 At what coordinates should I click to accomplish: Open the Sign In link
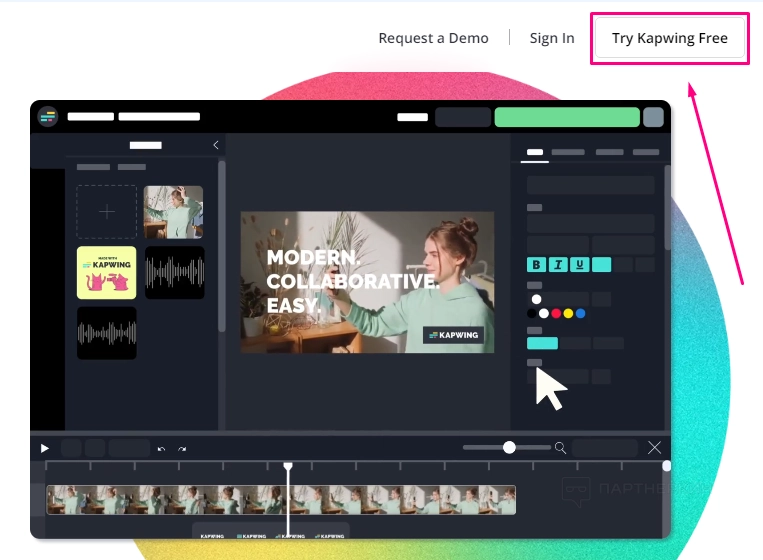(x=552, y=38)
